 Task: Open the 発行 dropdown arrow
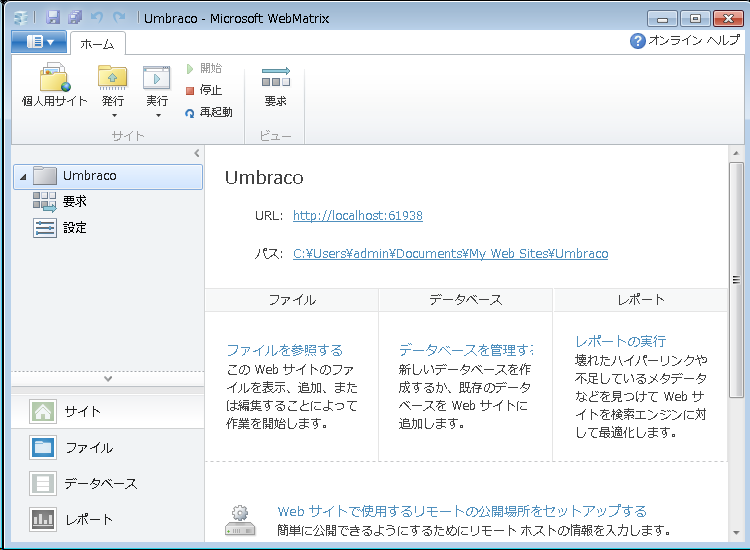(x=114, y=115)
